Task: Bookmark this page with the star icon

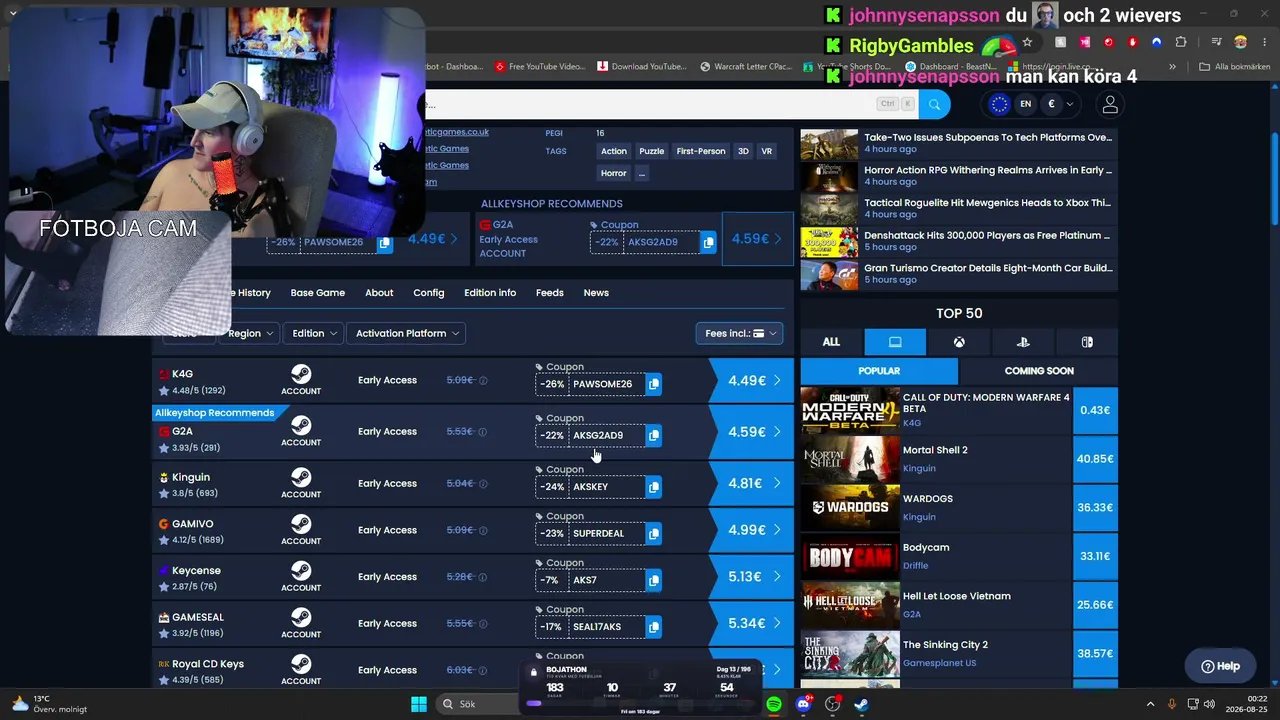Action: pyautogui.click(x=1027, y=42)
